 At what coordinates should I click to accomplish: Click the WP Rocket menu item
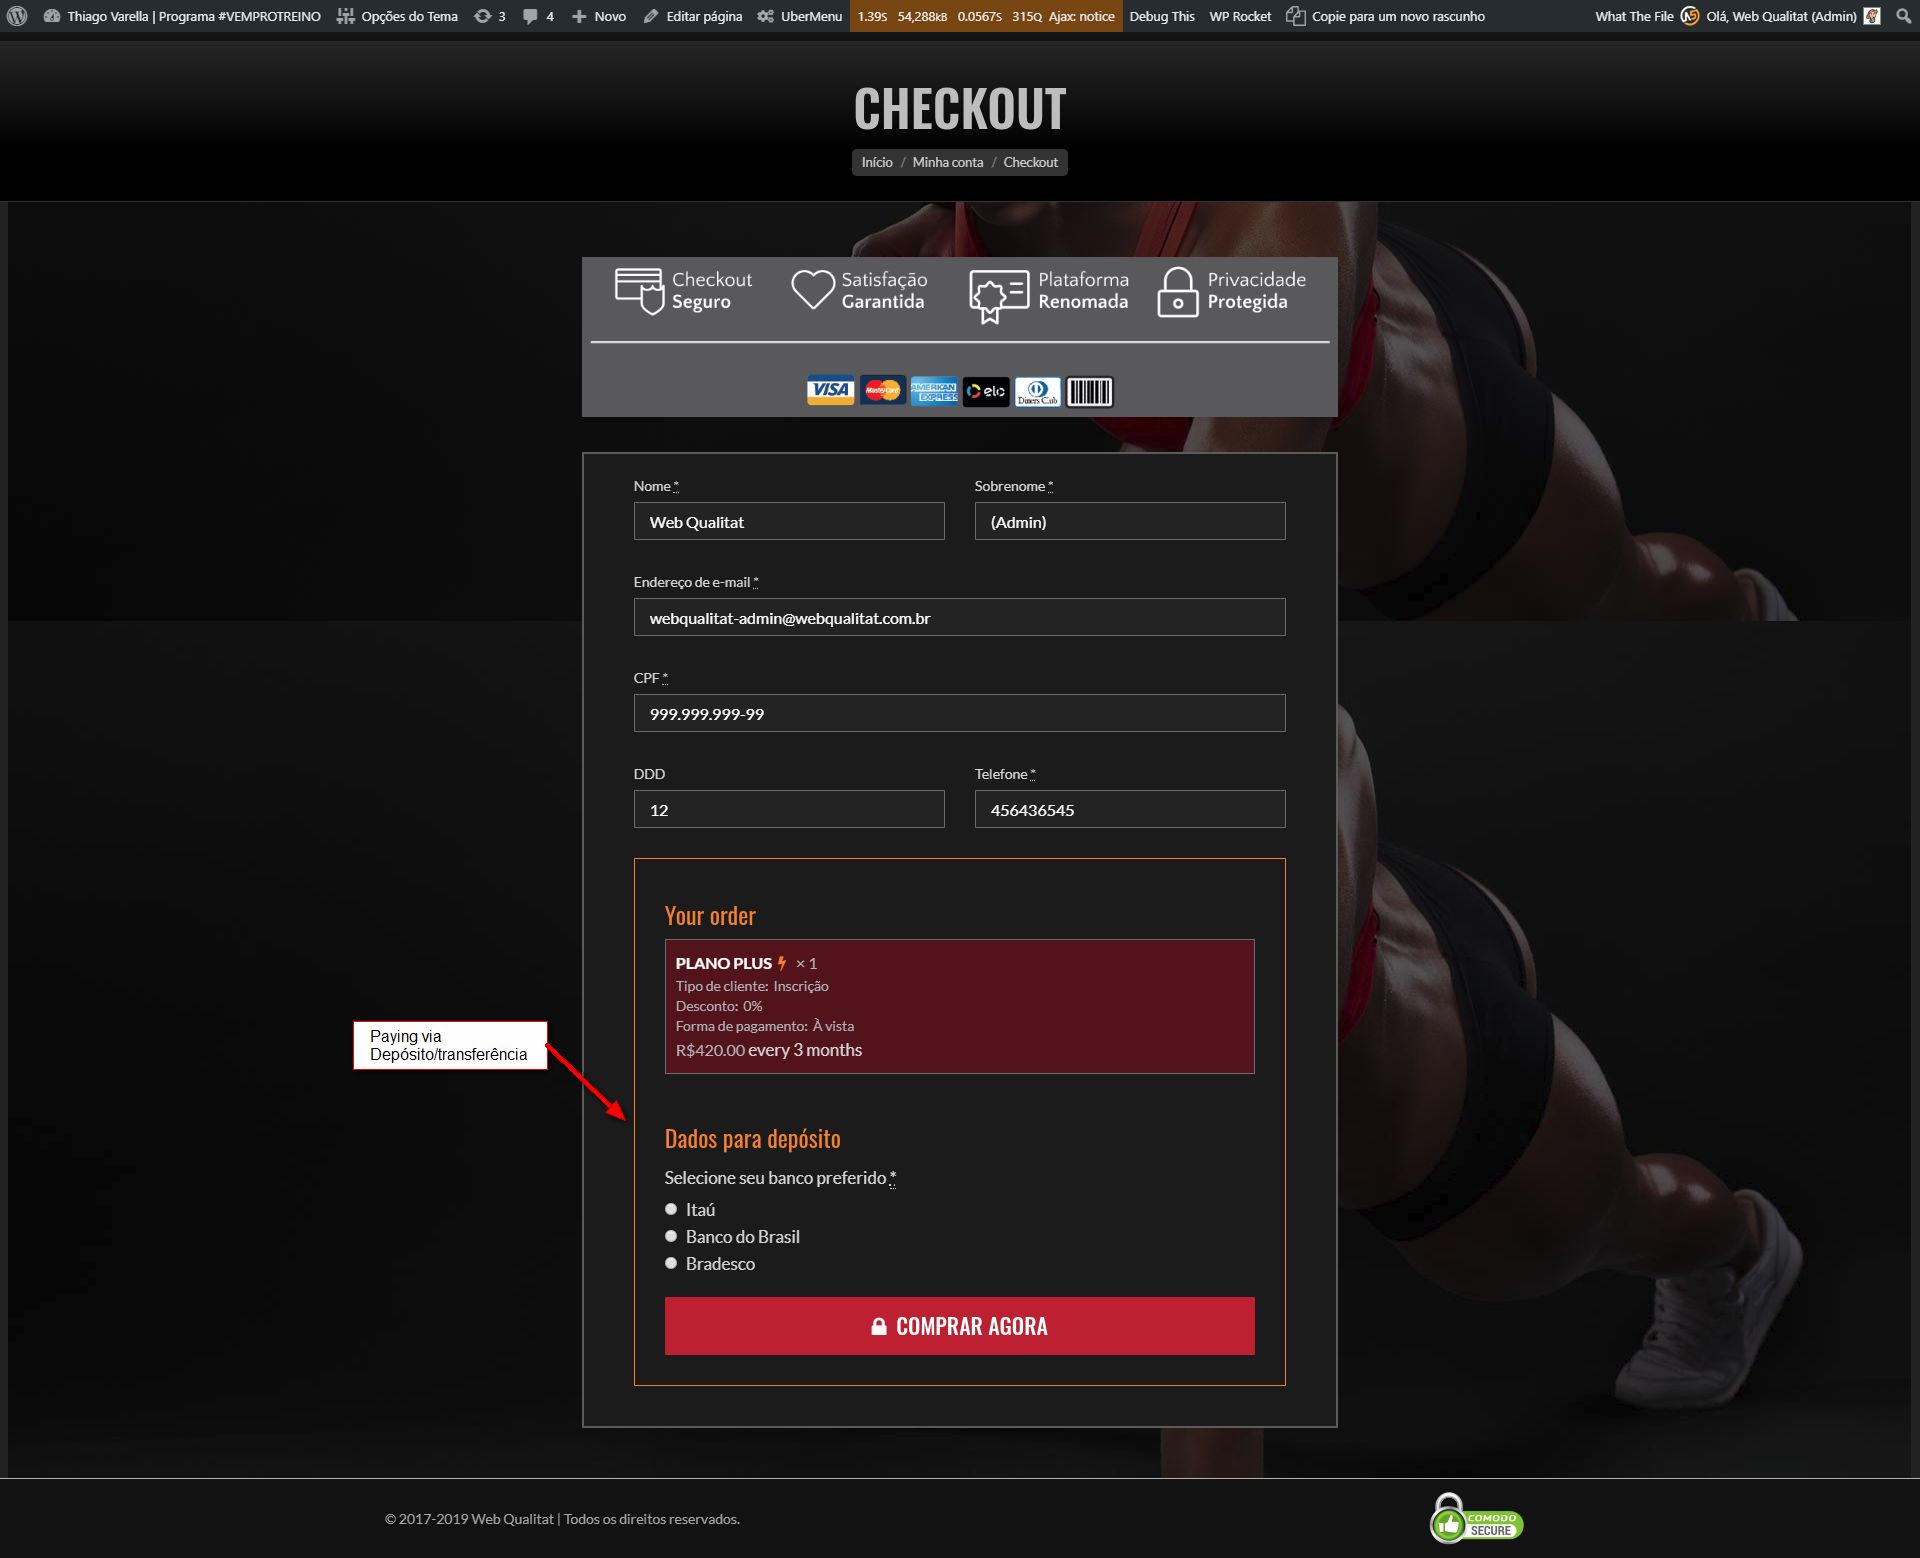coord(1240,16)
